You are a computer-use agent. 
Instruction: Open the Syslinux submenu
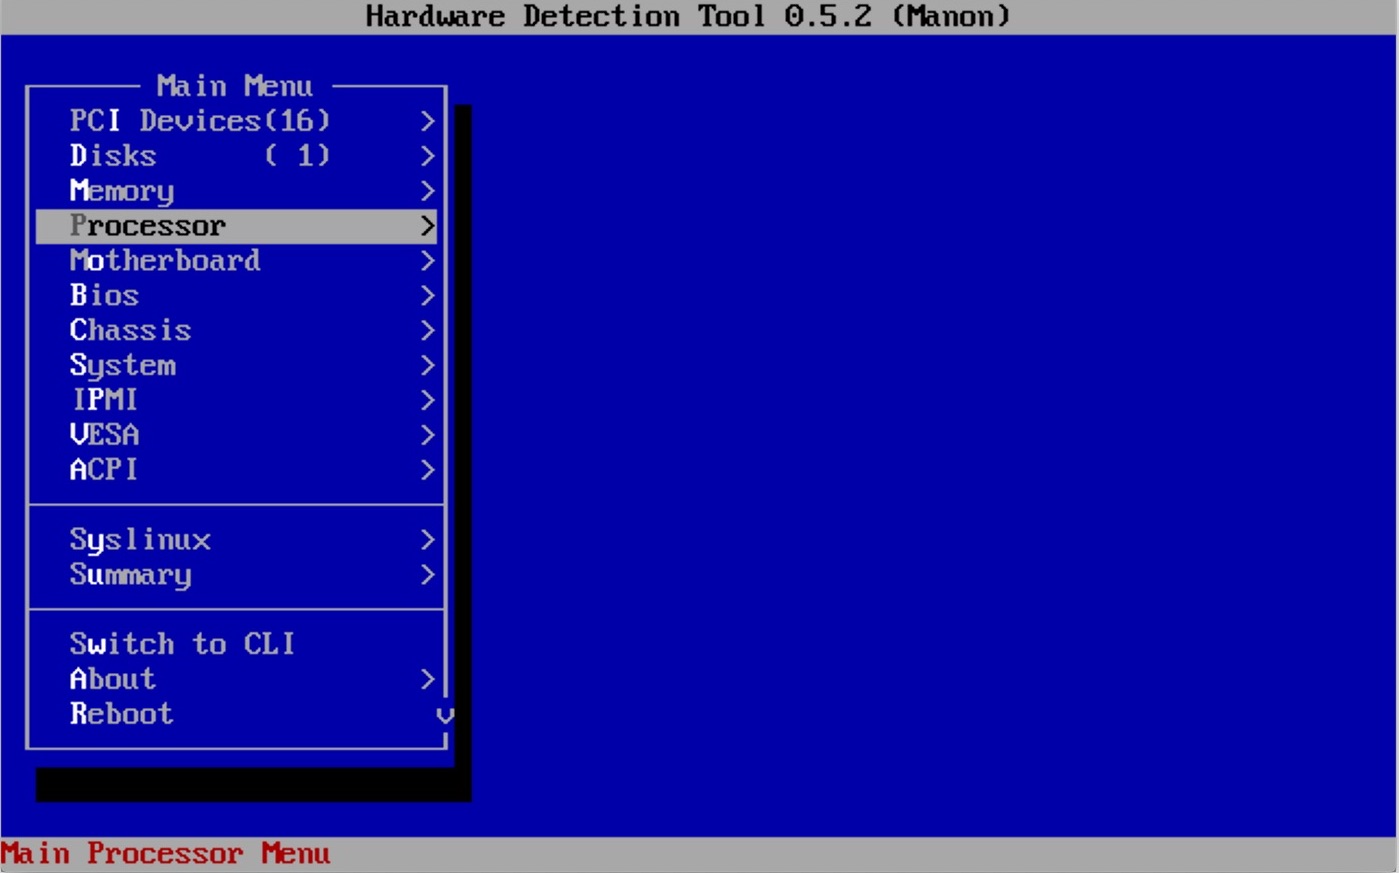140,540
